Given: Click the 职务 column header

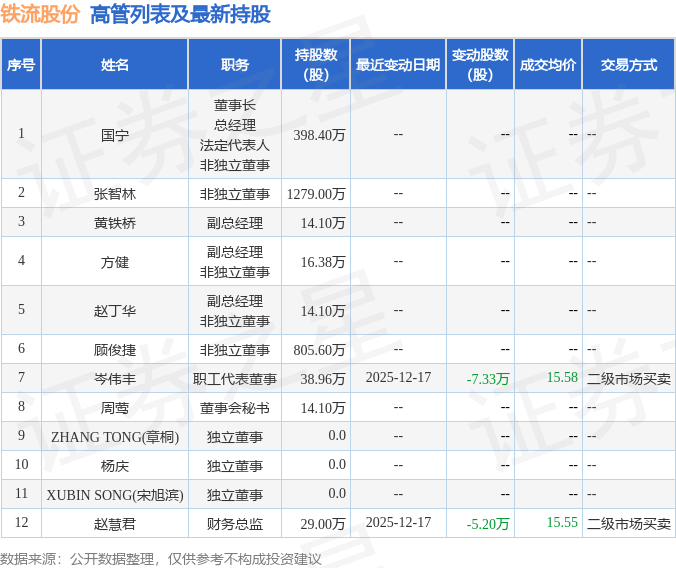Looking at the screenshot, I should click(x=235, y=65).
